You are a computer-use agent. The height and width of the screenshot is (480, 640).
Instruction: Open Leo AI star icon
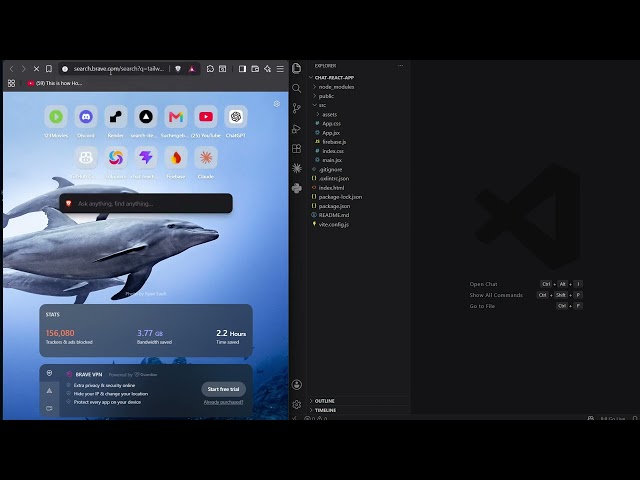pyautogui.click(x=268, y=69)
